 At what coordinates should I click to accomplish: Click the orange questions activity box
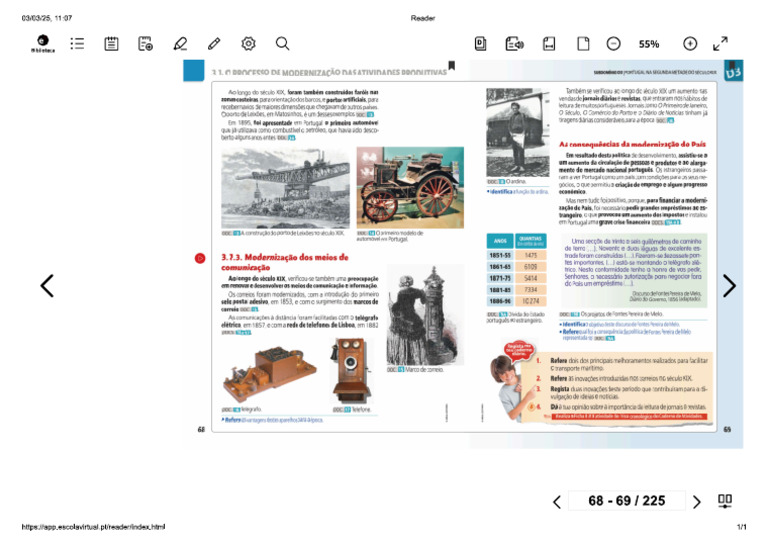point(616,387)
